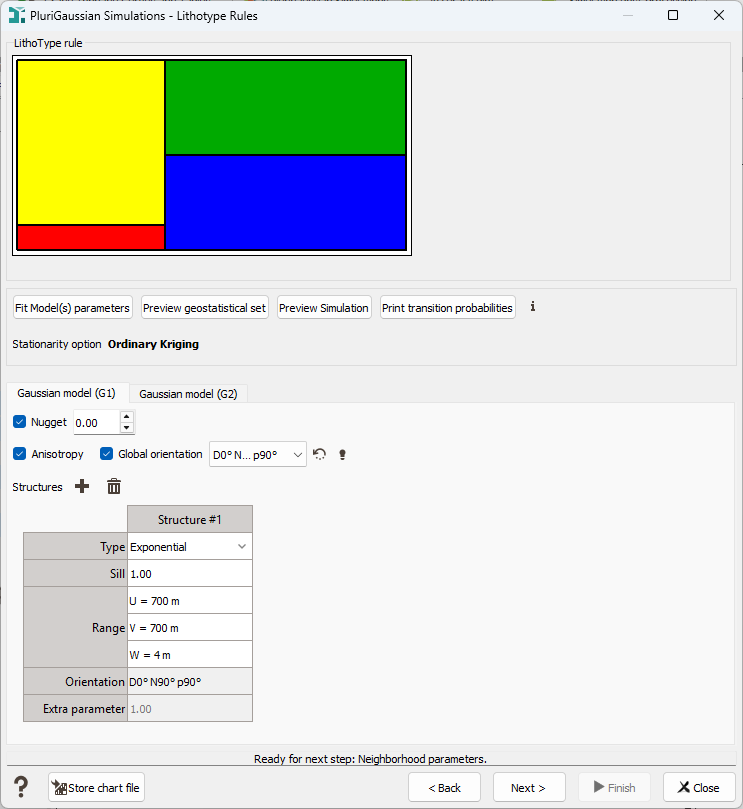Switch to Gaussian model (G2) tab
The height and width of the screenshot is (809, 743).
[x=188, y=394]
